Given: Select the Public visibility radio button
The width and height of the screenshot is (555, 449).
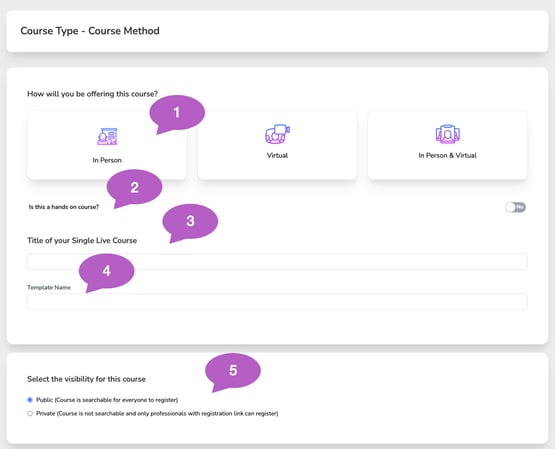Looking at the screenshot, I should (x=30, y=400).
